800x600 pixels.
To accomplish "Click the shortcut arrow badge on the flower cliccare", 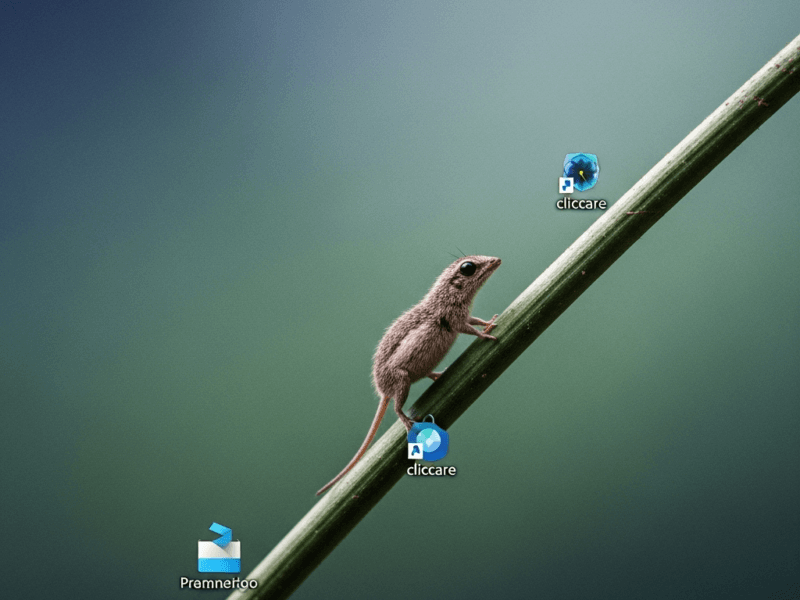I will [x=567, y=184].
